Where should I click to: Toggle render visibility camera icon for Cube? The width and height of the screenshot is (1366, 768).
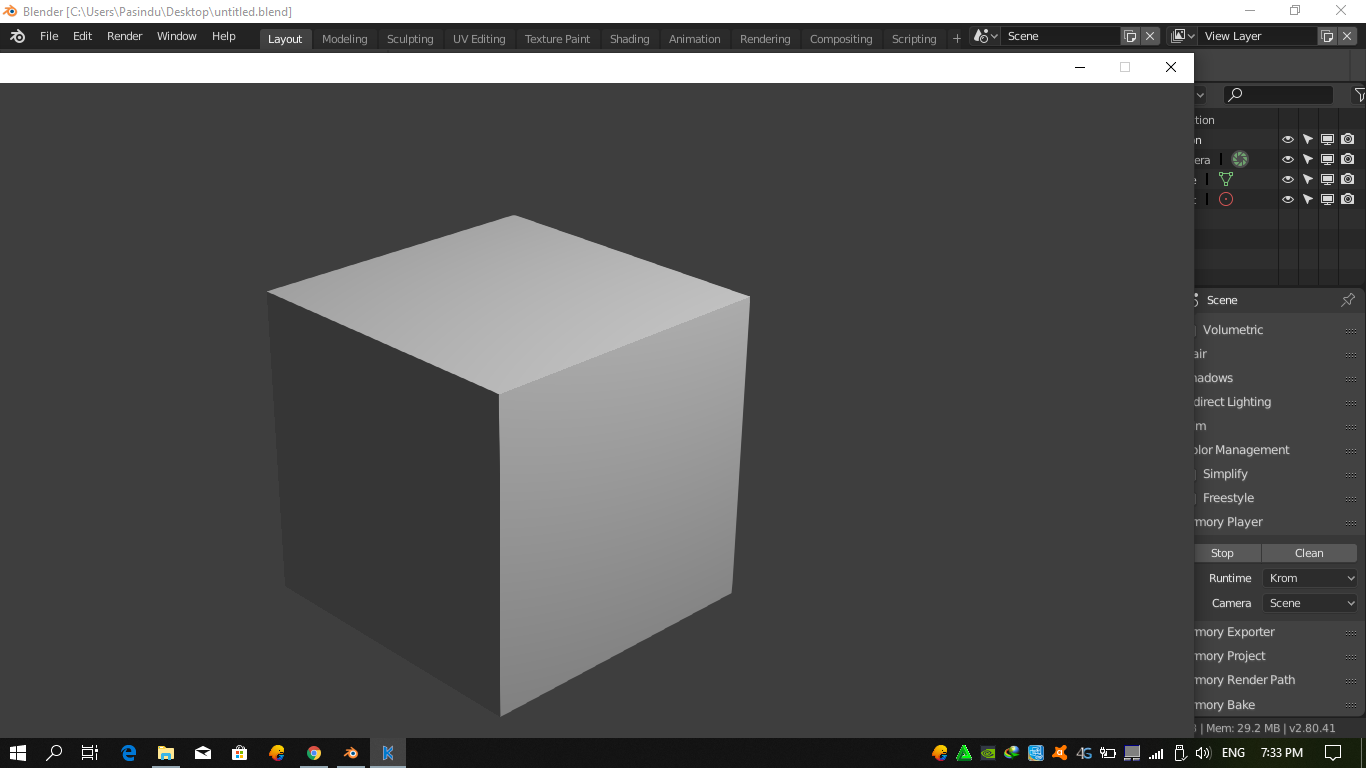coord(1348,179)
